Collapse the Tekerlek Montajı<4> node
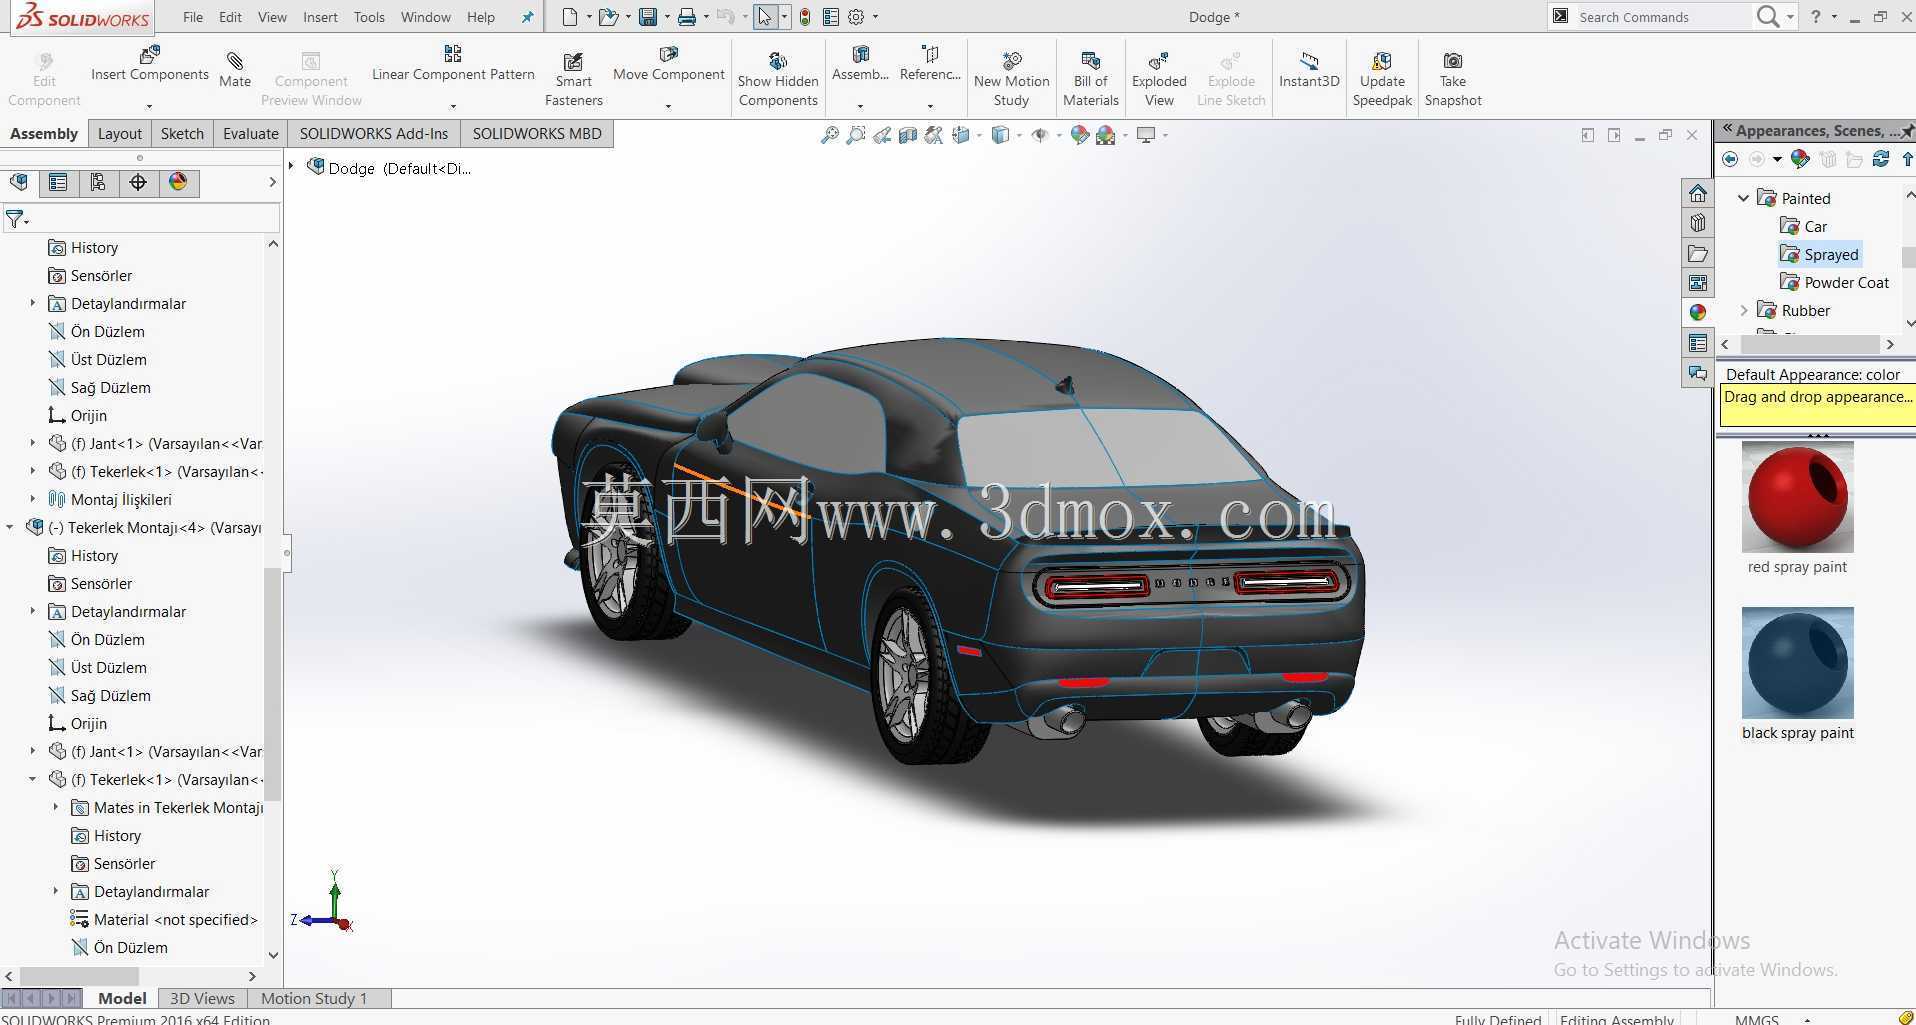 (10, 527)
